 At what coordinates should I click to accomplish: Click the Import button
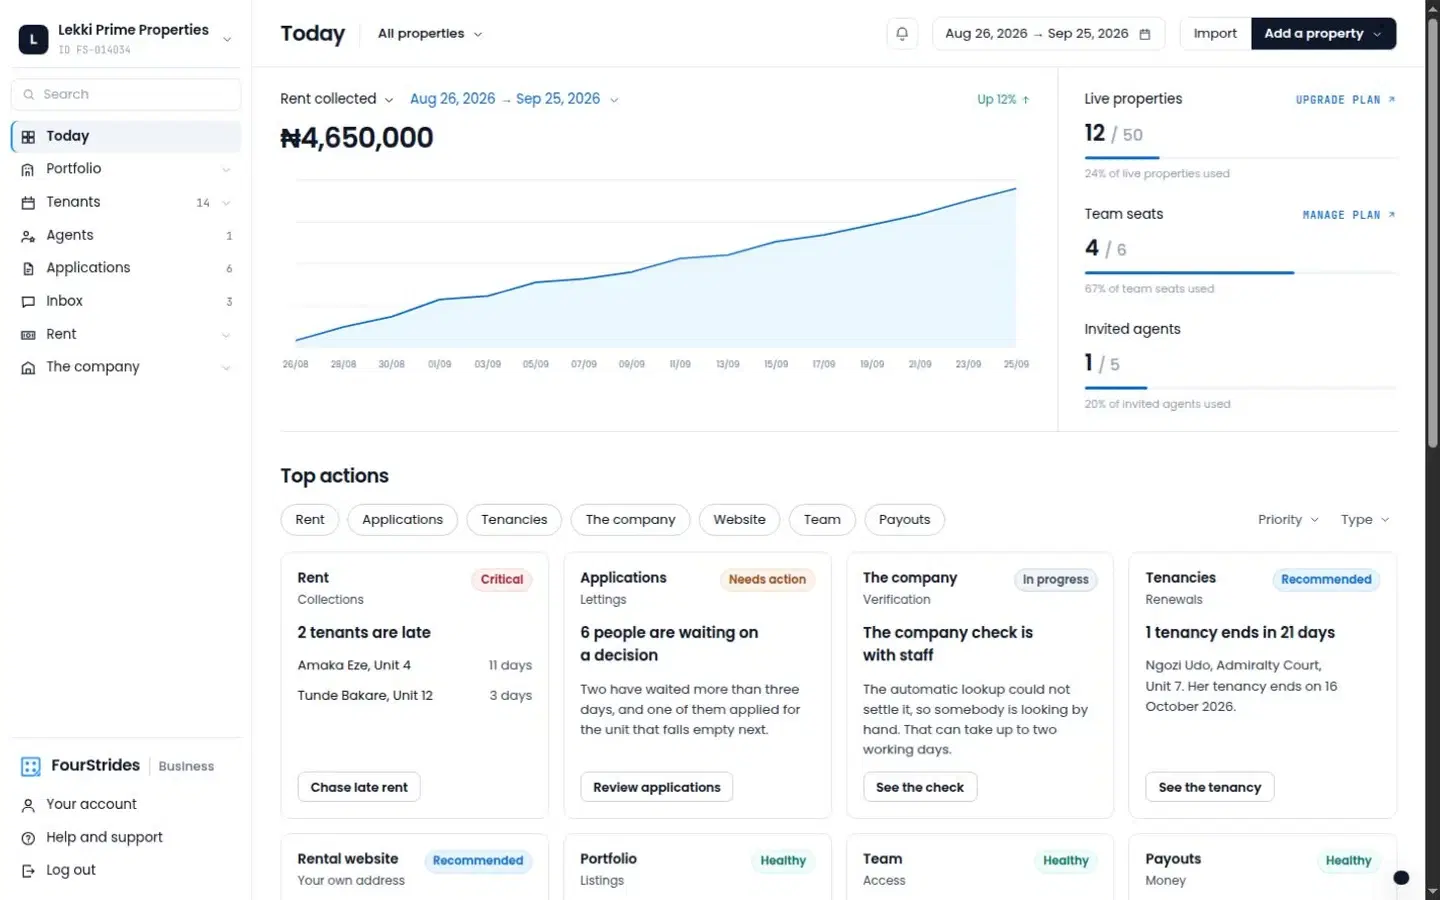1215,34
